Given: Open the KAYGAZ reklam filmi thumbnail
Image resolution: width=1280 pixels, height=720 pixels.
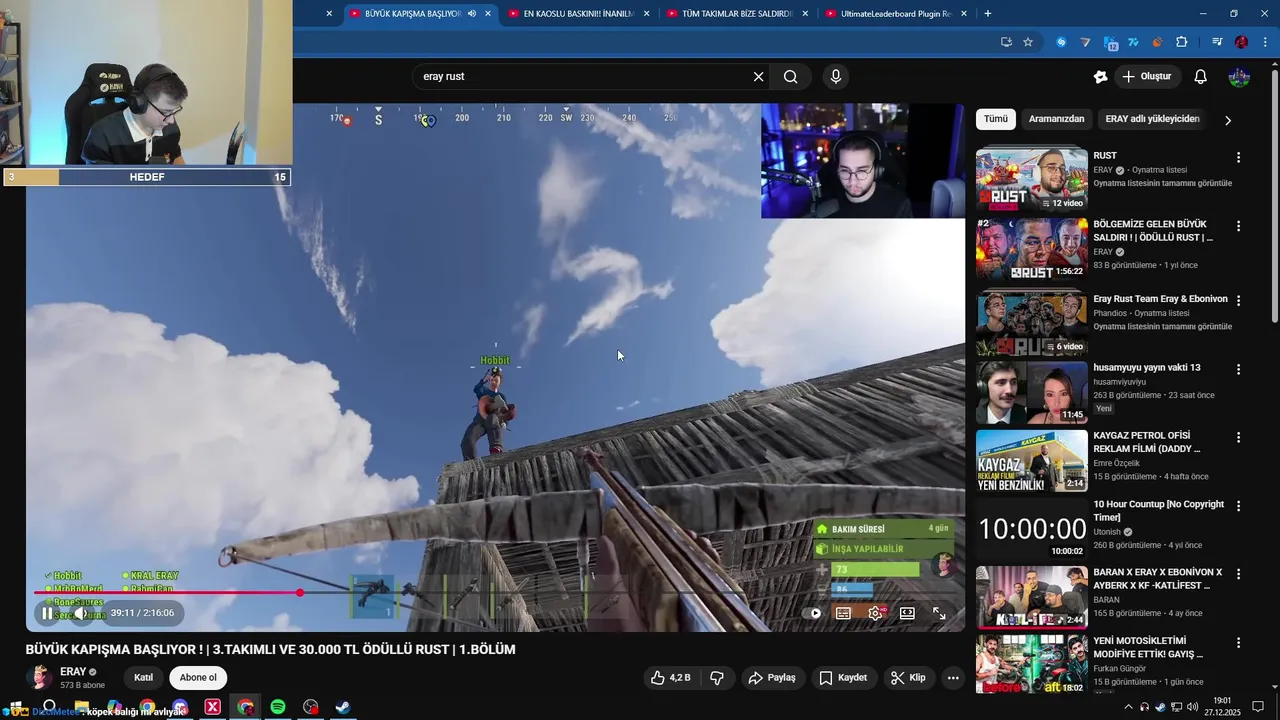Looking at the screenshot, I should 1032,461.
